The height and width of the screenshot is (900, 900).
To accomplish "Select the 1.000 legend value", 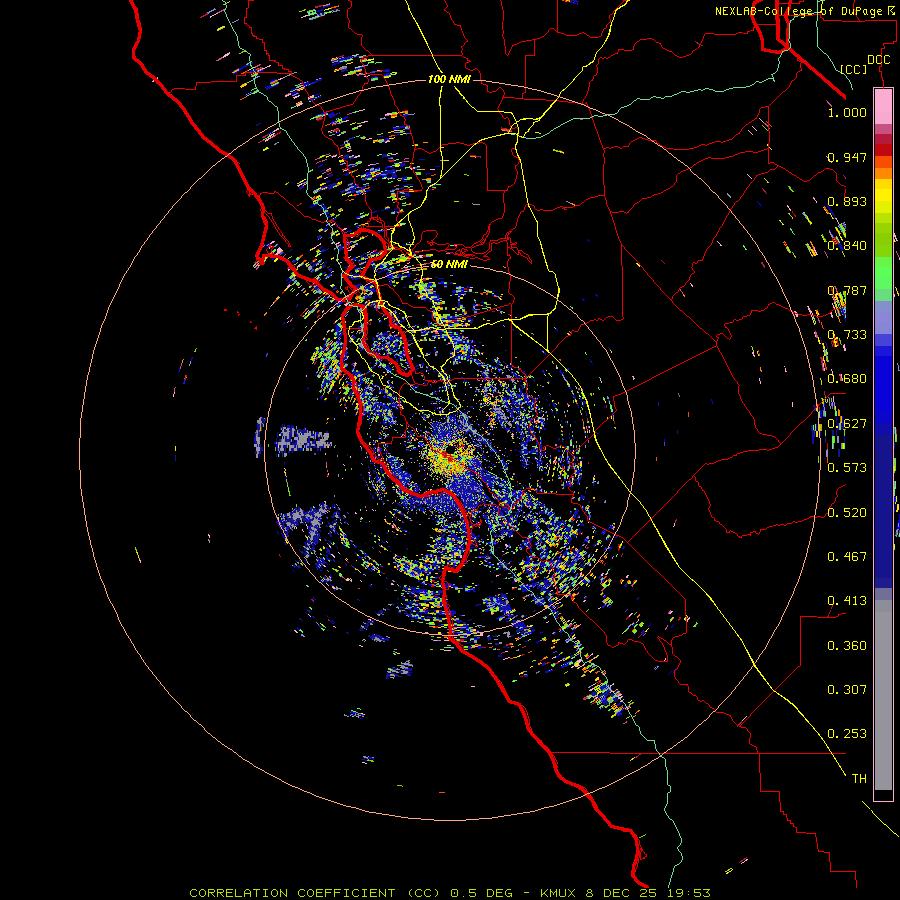I will (x=847, y=112).
